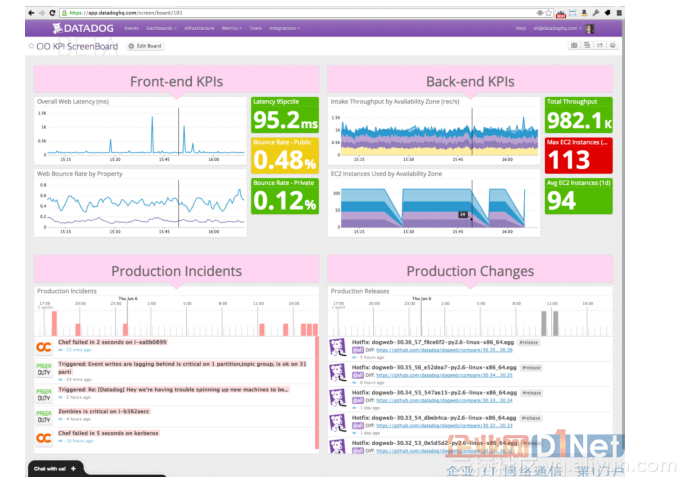This screenshot has width=688, height=488.
Task: Click PagerDuty icon beside Zombies incident
Action: [44, 416]
